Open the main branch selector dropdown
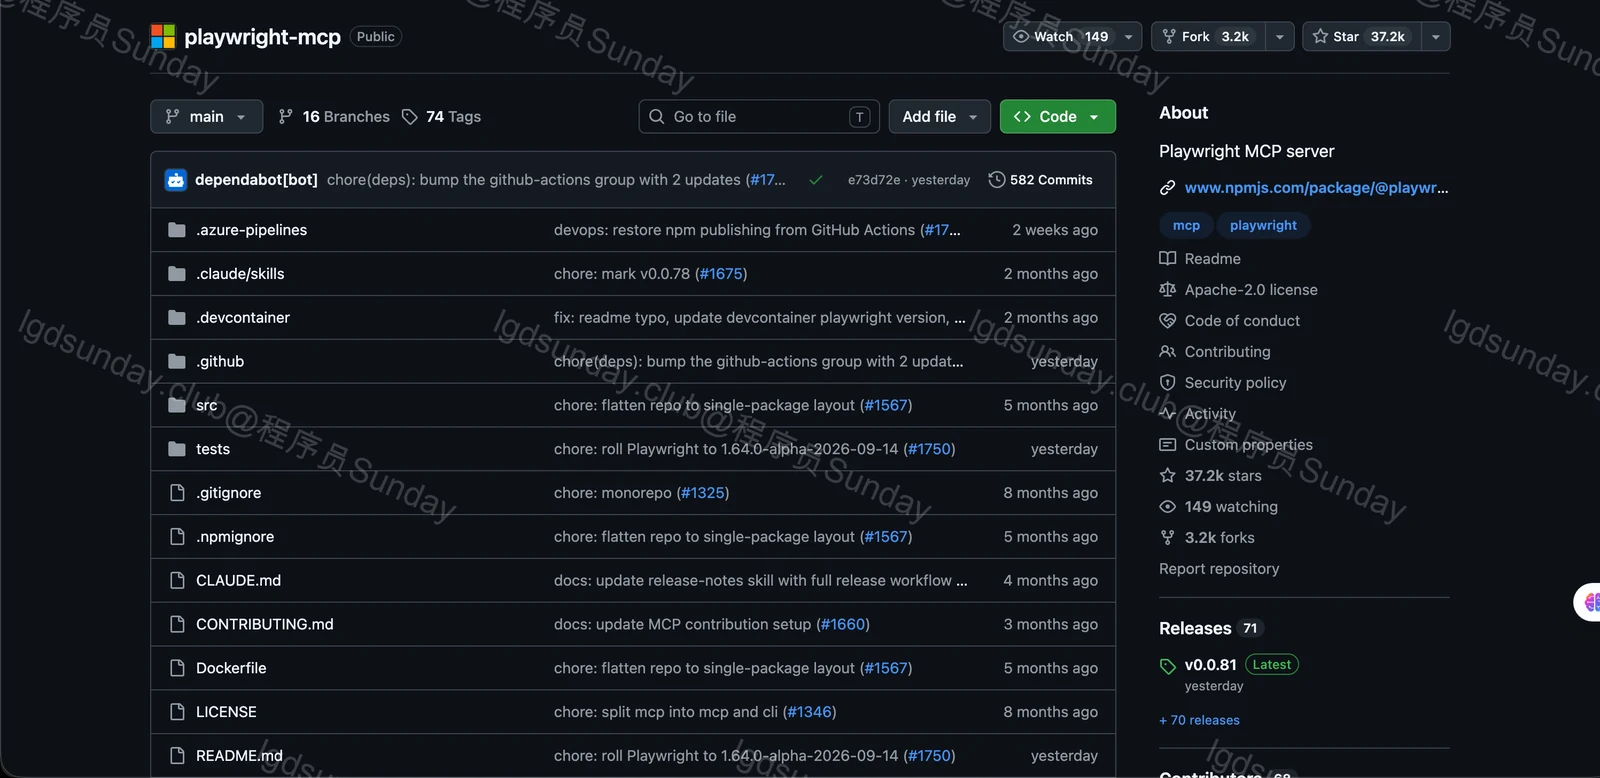 206,117
